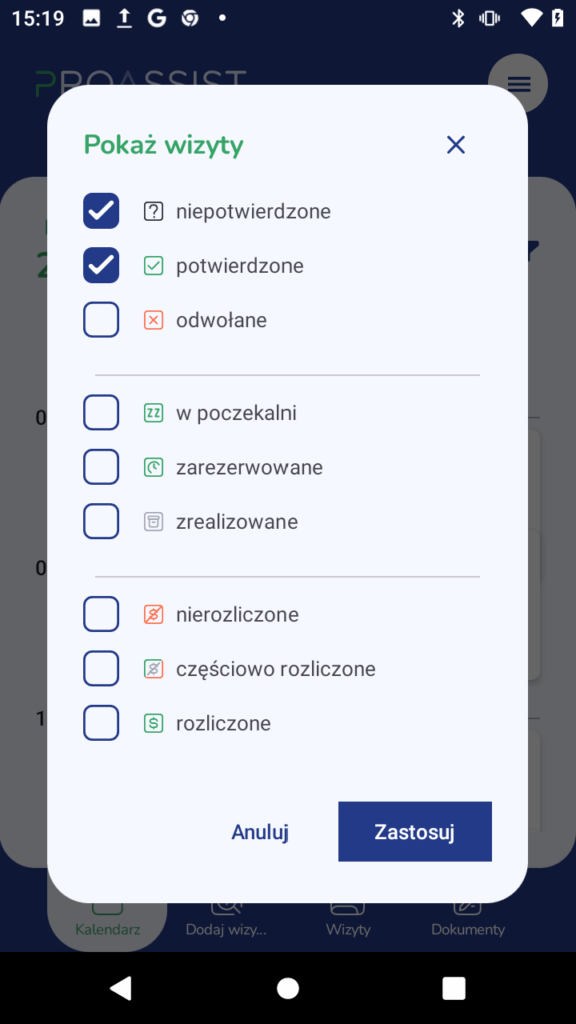Tick the zarezerwowane checkbox
The image size is (576, 1024).
click(101, 466)
